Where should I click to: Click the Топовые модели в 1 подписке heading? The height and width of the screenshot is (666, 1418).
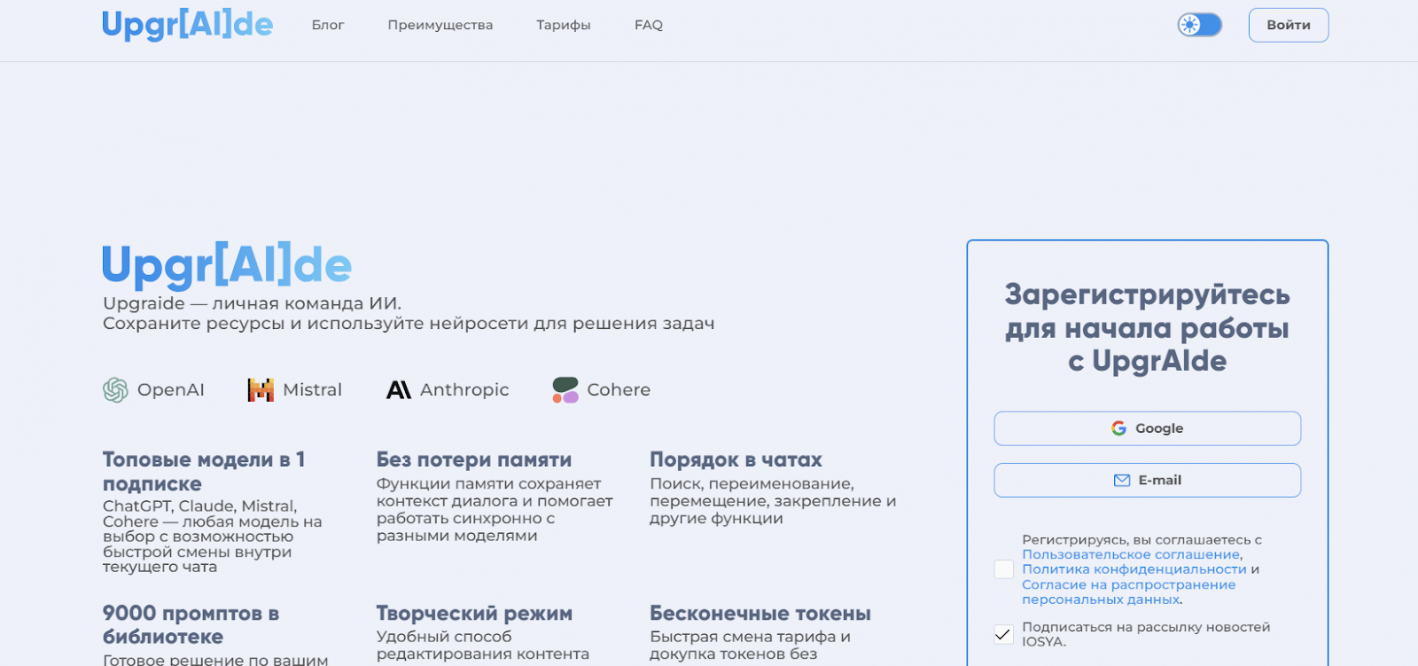204,472
